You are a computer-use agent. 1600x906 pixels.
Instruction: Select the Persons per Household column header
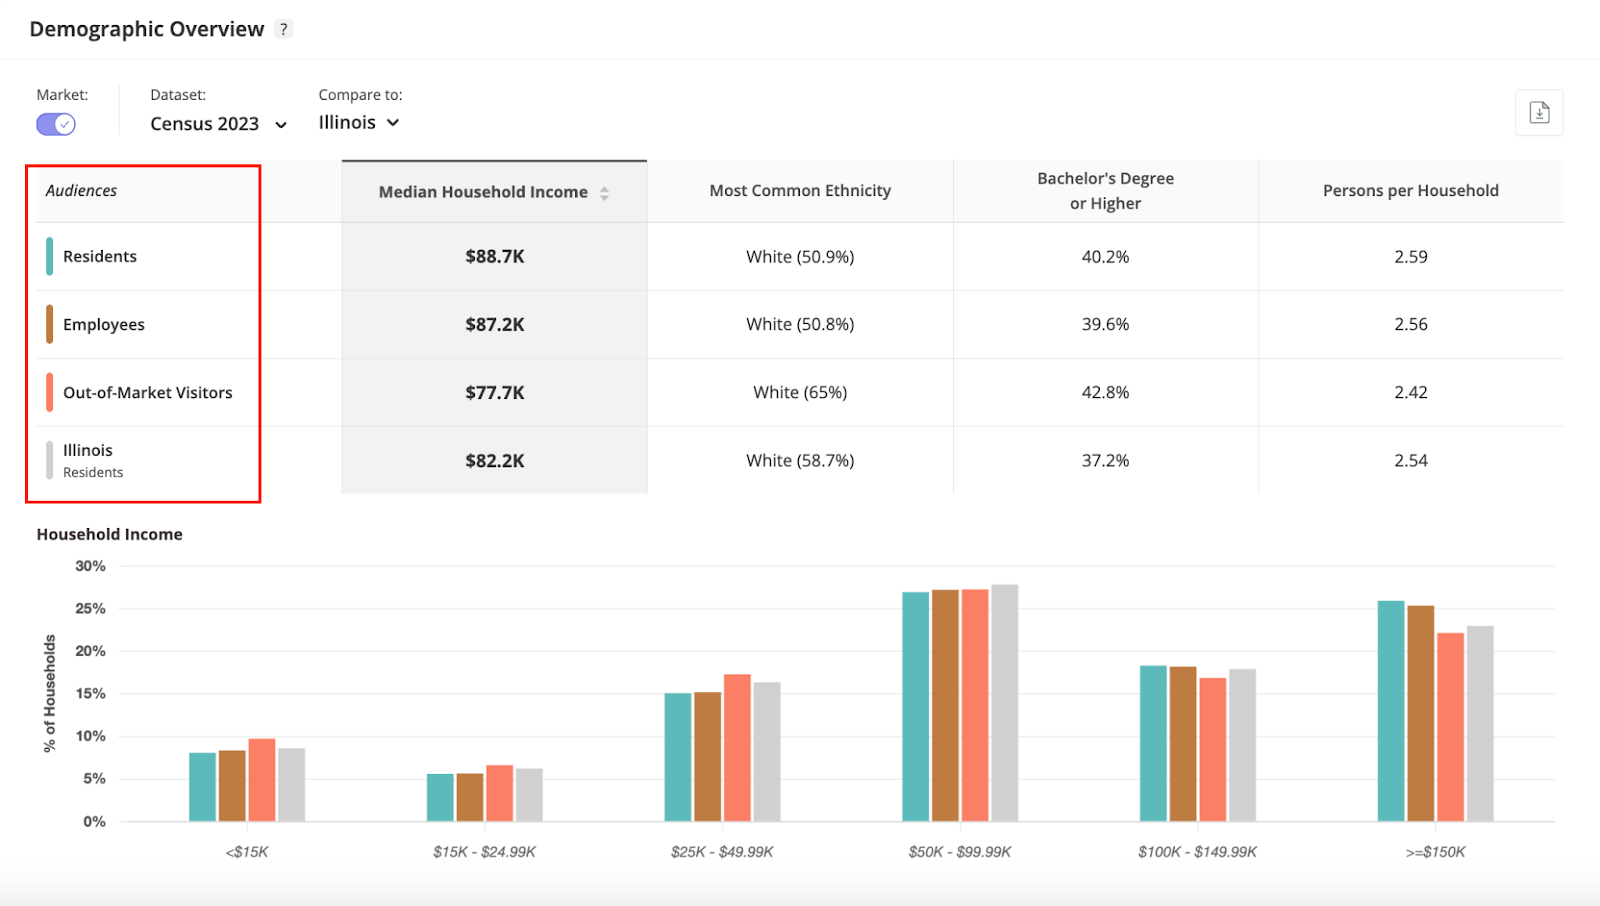point(1410,191)
